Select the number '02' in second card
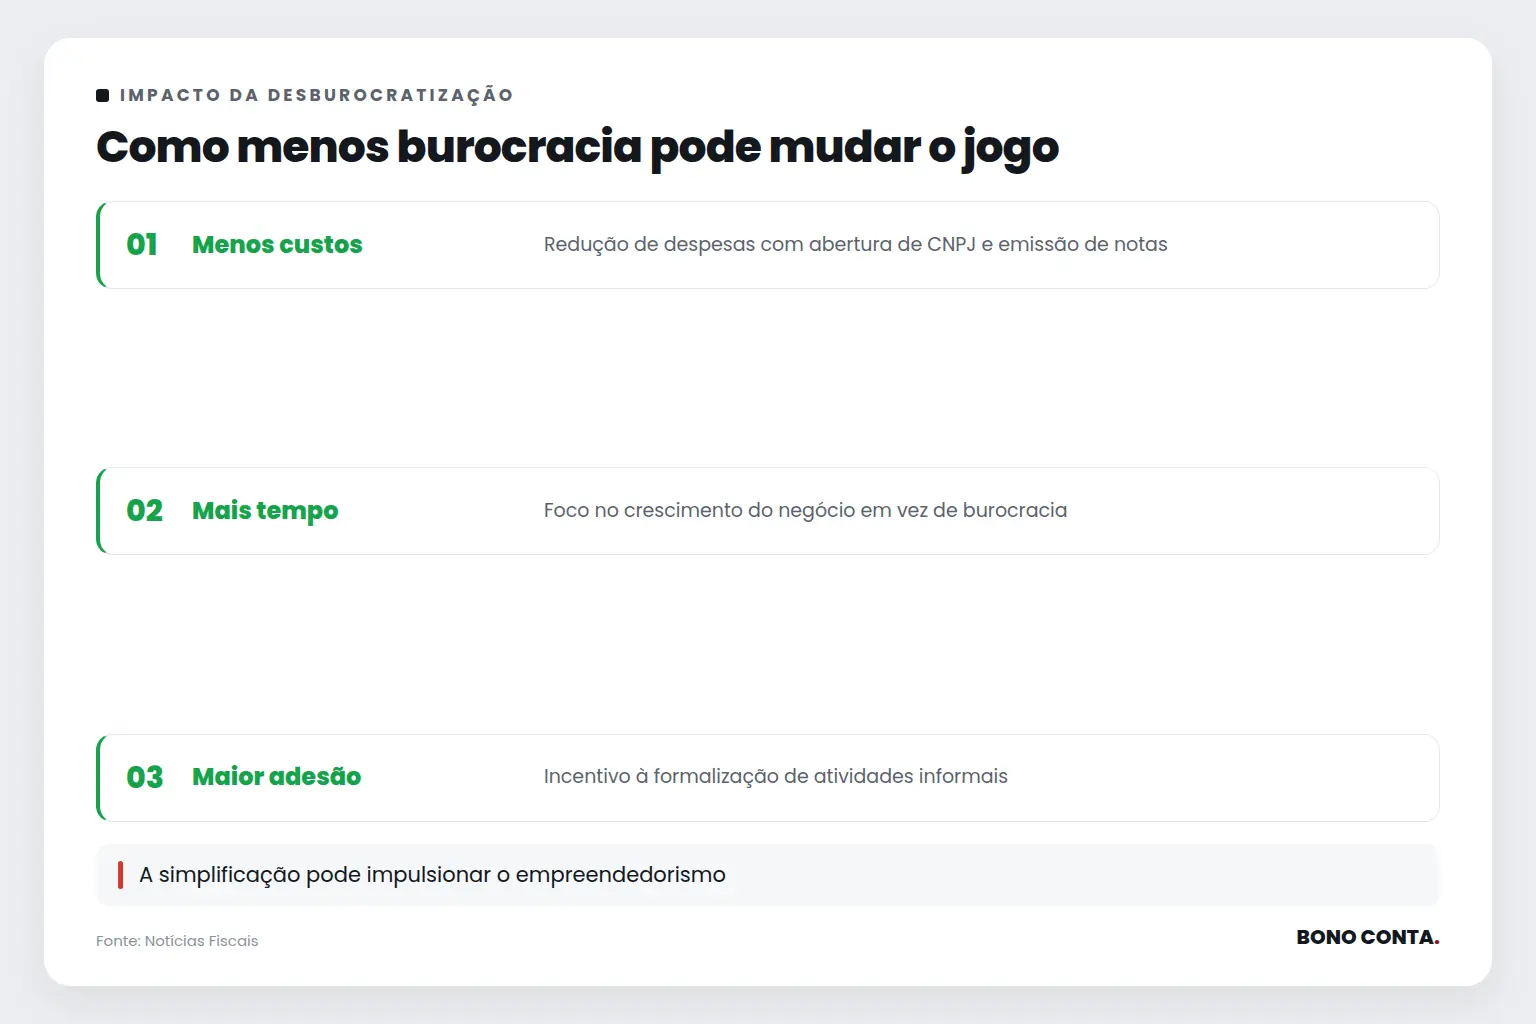Screen dimensions: 1536x1024 click(144, 511)
